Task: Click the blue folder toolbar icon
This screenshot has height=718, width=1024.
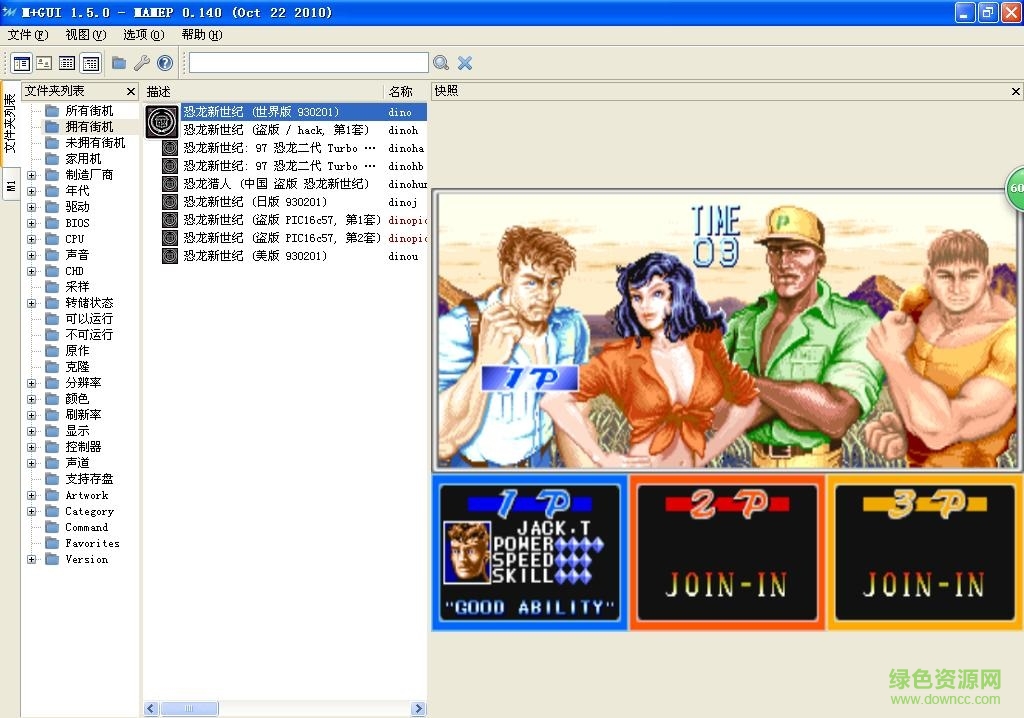Action: pos(119,63)
